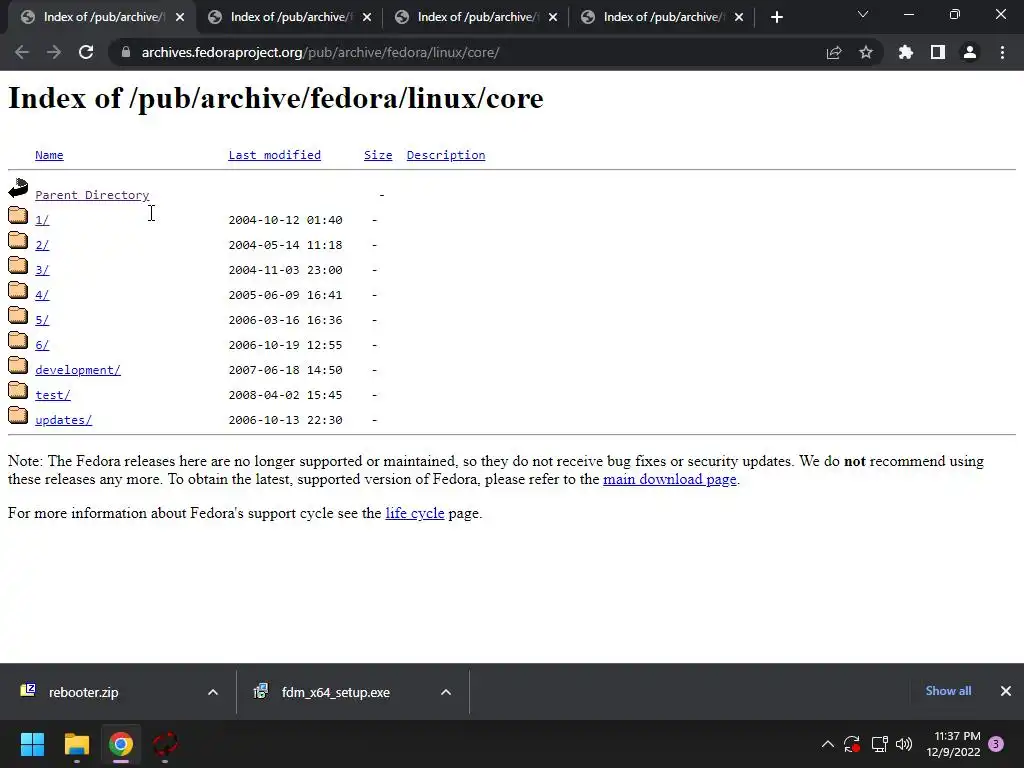Viewport: 1024px width, 768px height.
Task: Open the 5/ directory link
Action: point(42,320)
